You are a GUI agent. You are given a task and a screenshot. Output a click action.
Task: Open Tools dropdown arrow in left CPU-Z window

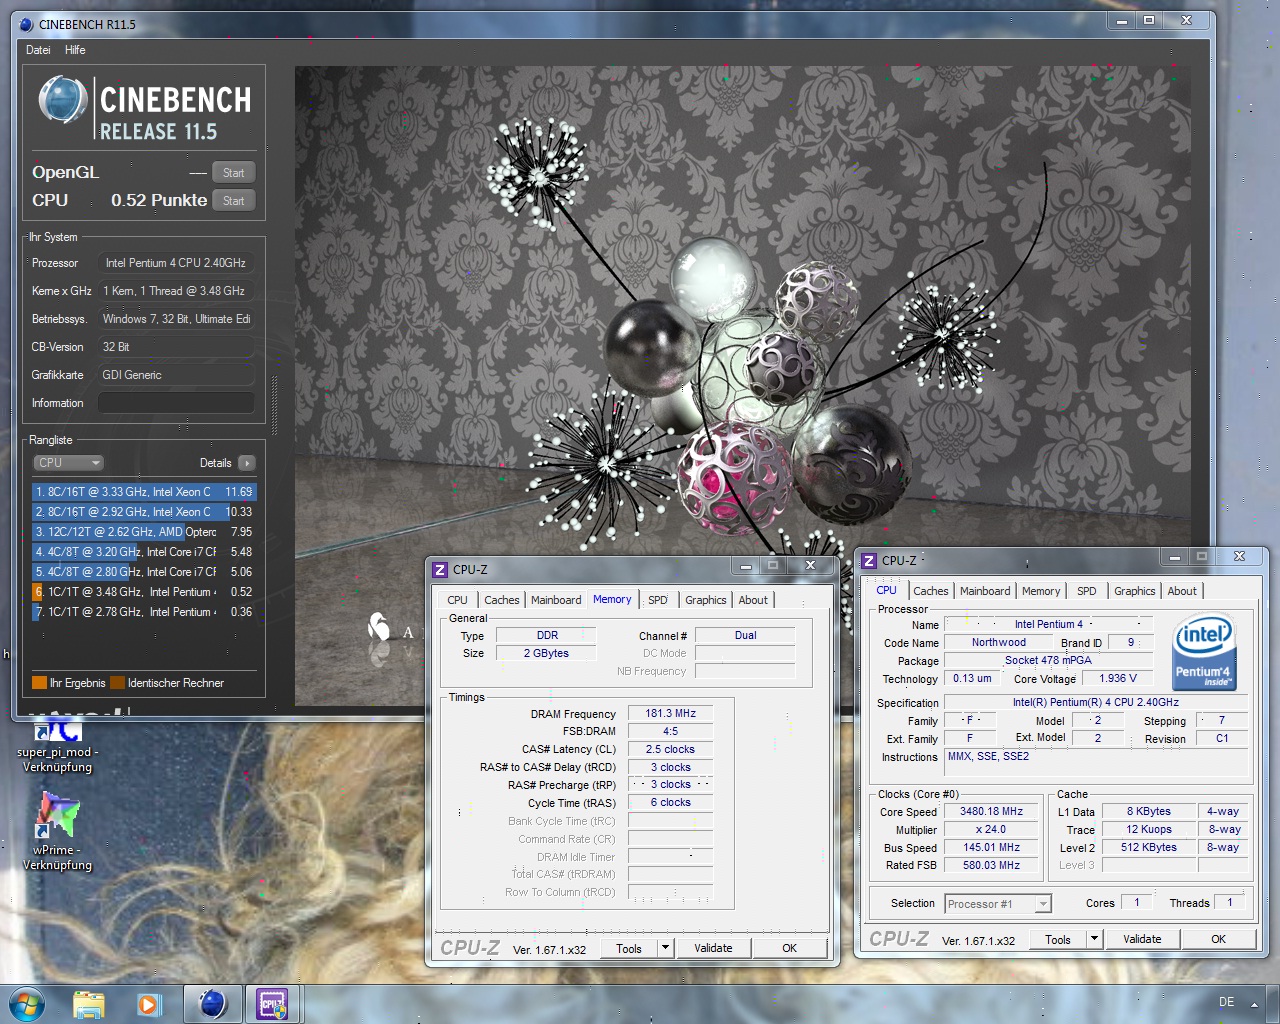coord(665,948)
